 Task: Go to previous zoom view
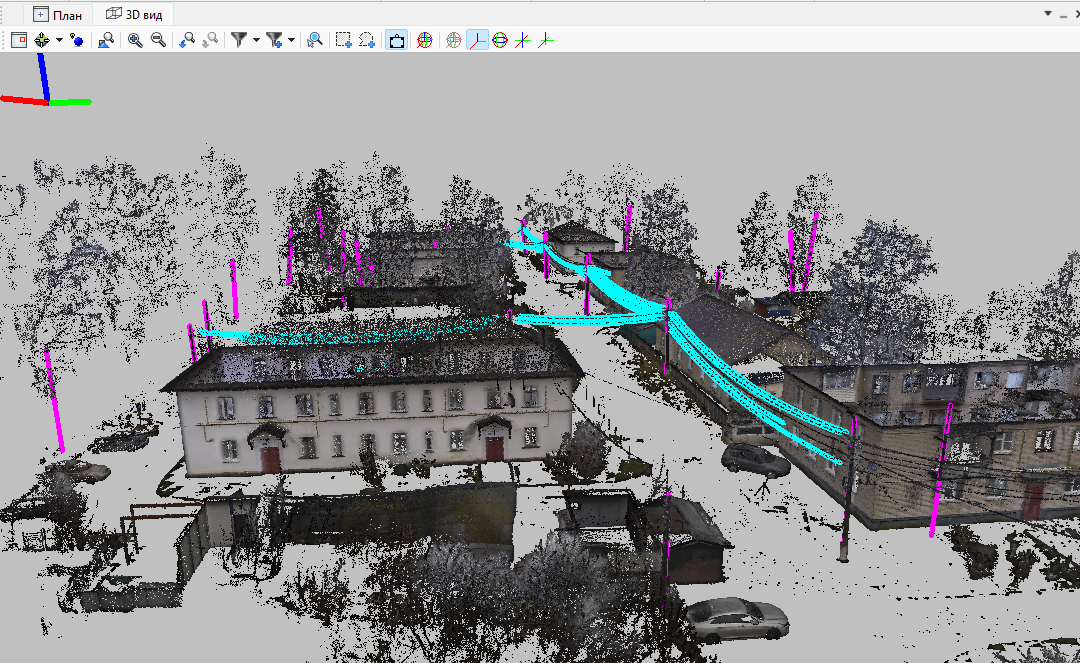[x=187, y=40]
